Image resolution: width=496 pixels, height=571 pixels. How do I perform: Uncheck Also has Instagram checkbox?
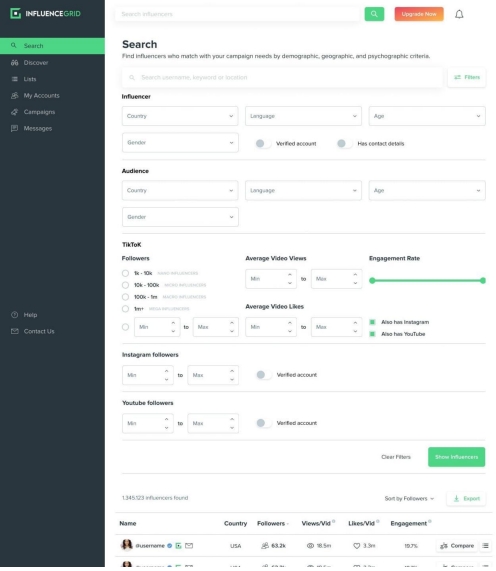372,322
